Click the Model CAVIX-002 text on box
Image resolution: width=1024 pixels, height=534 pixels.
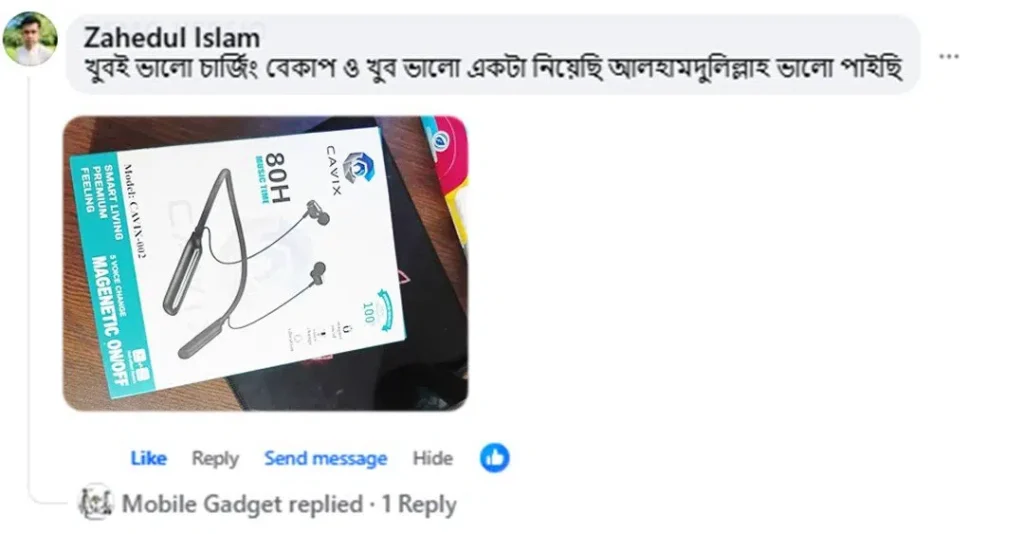(135, 210)
